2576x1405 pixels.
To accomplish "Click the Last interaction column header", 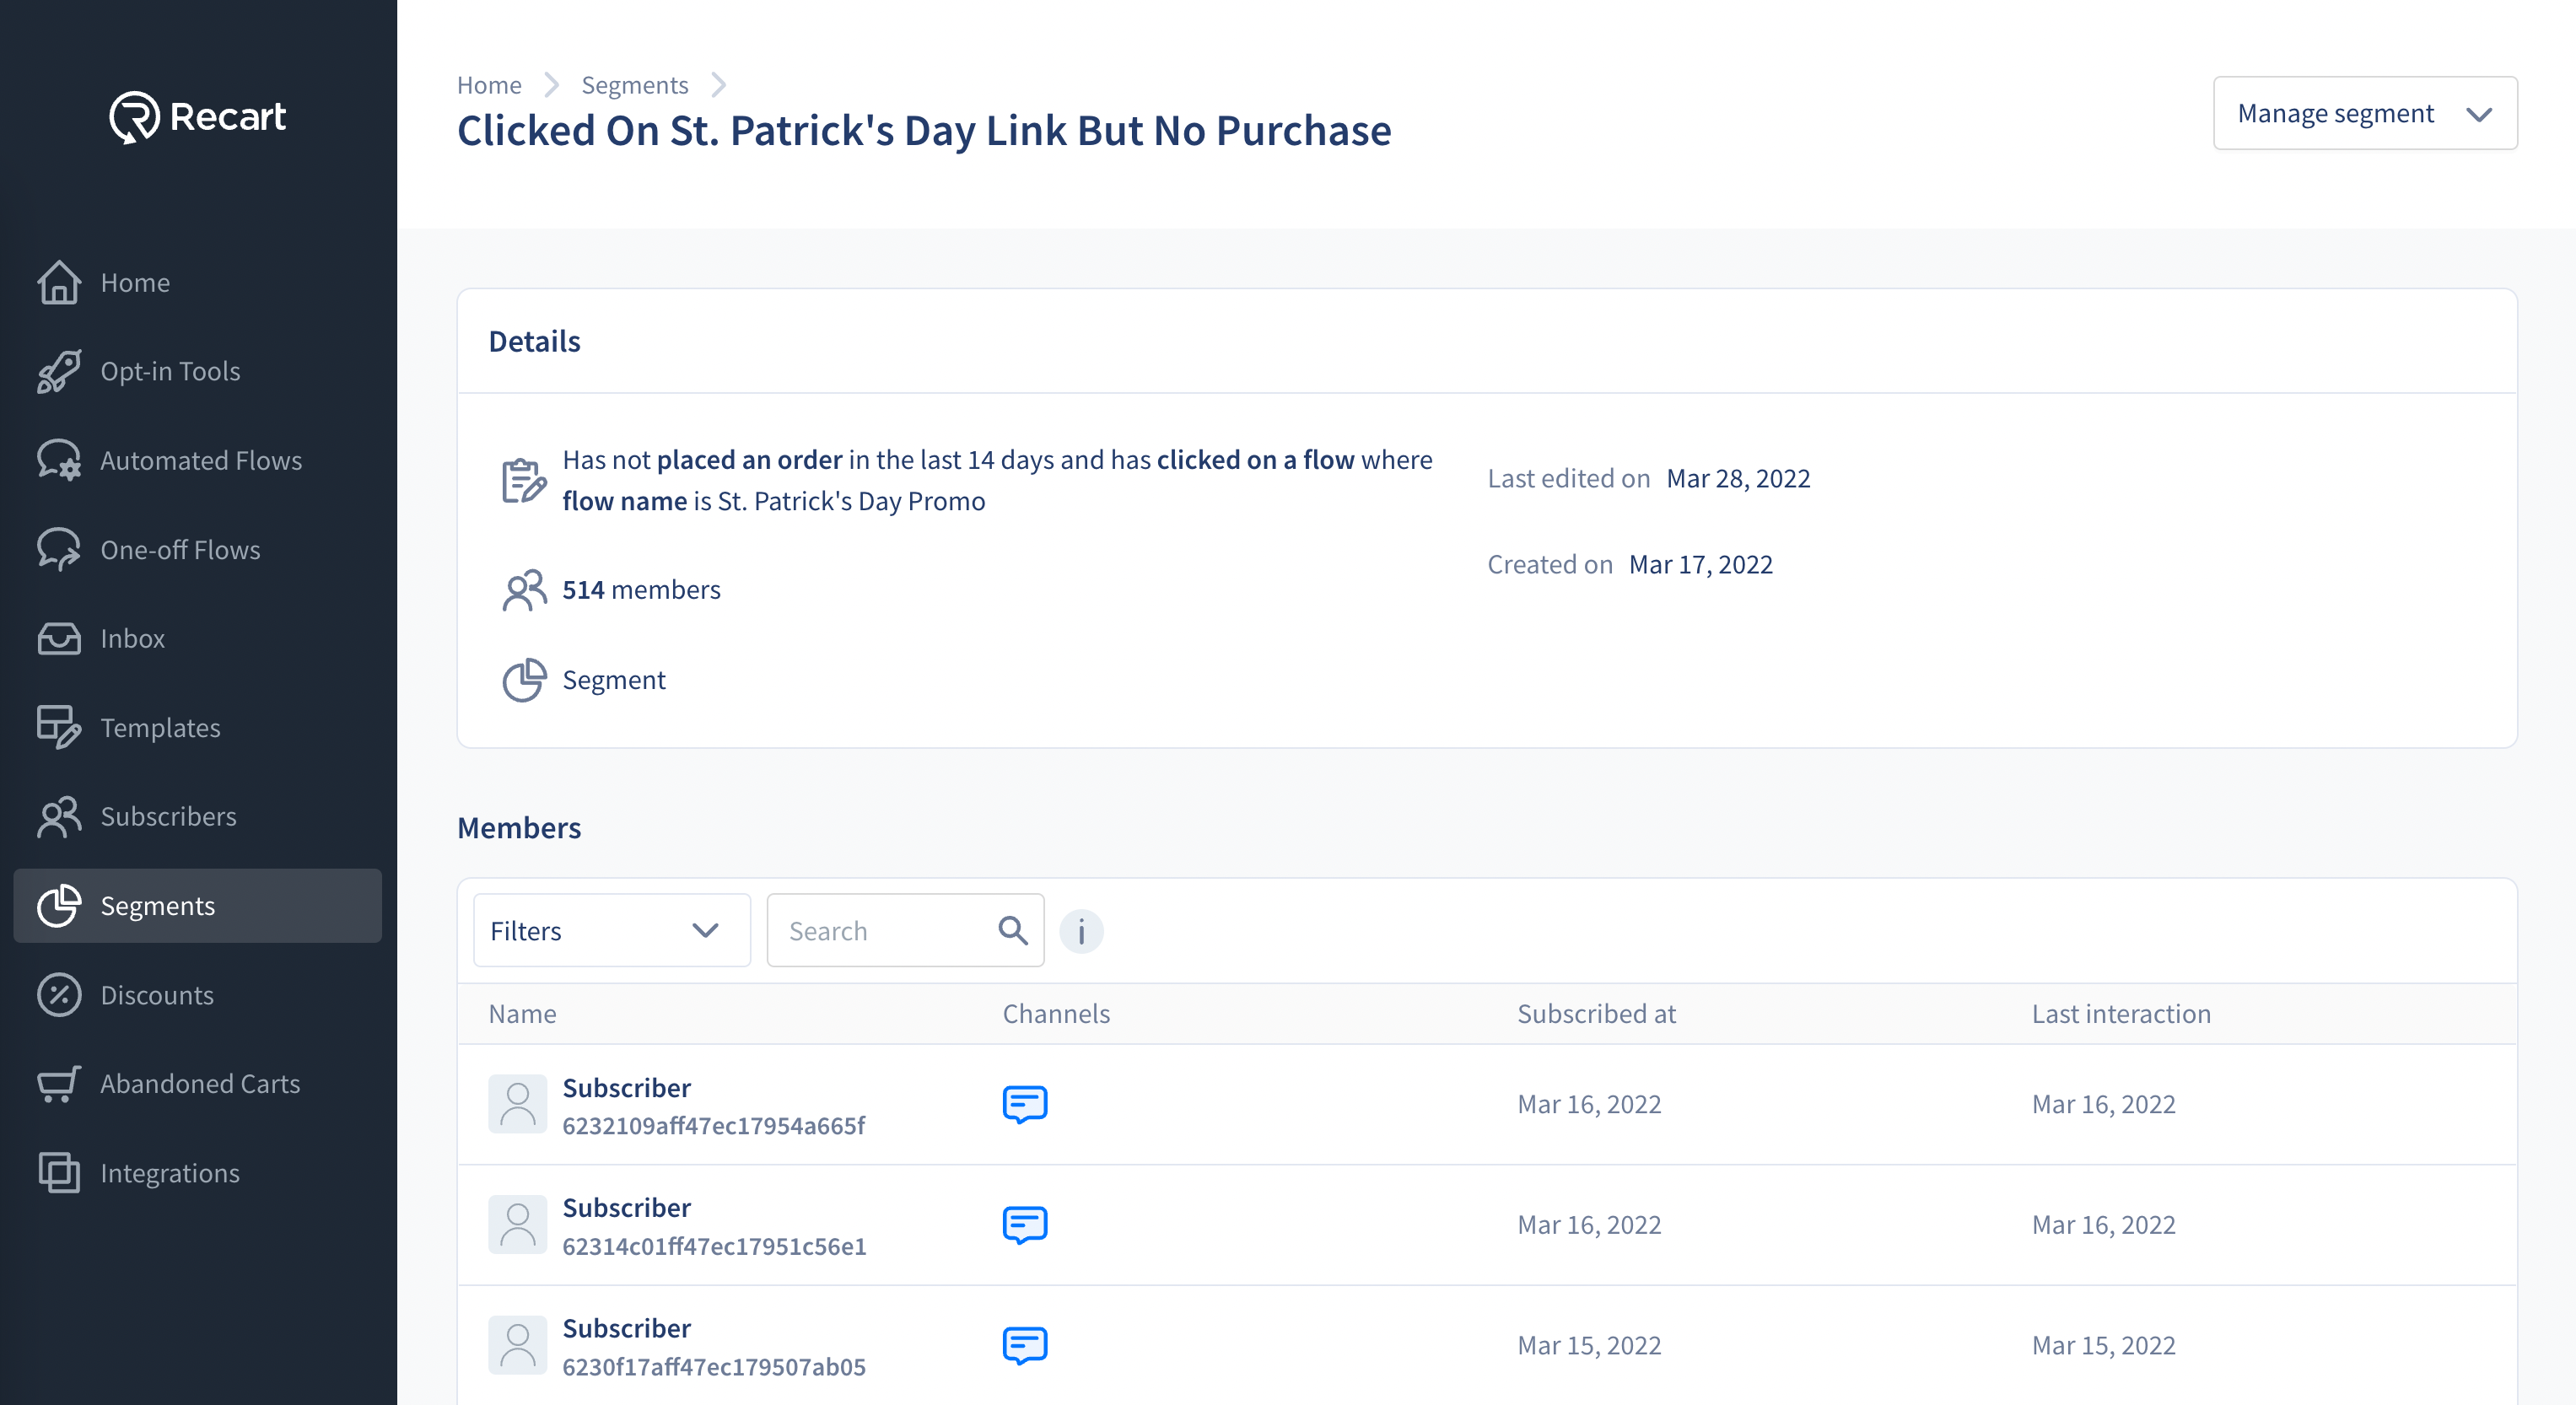I will [x=2121, y=1014].
